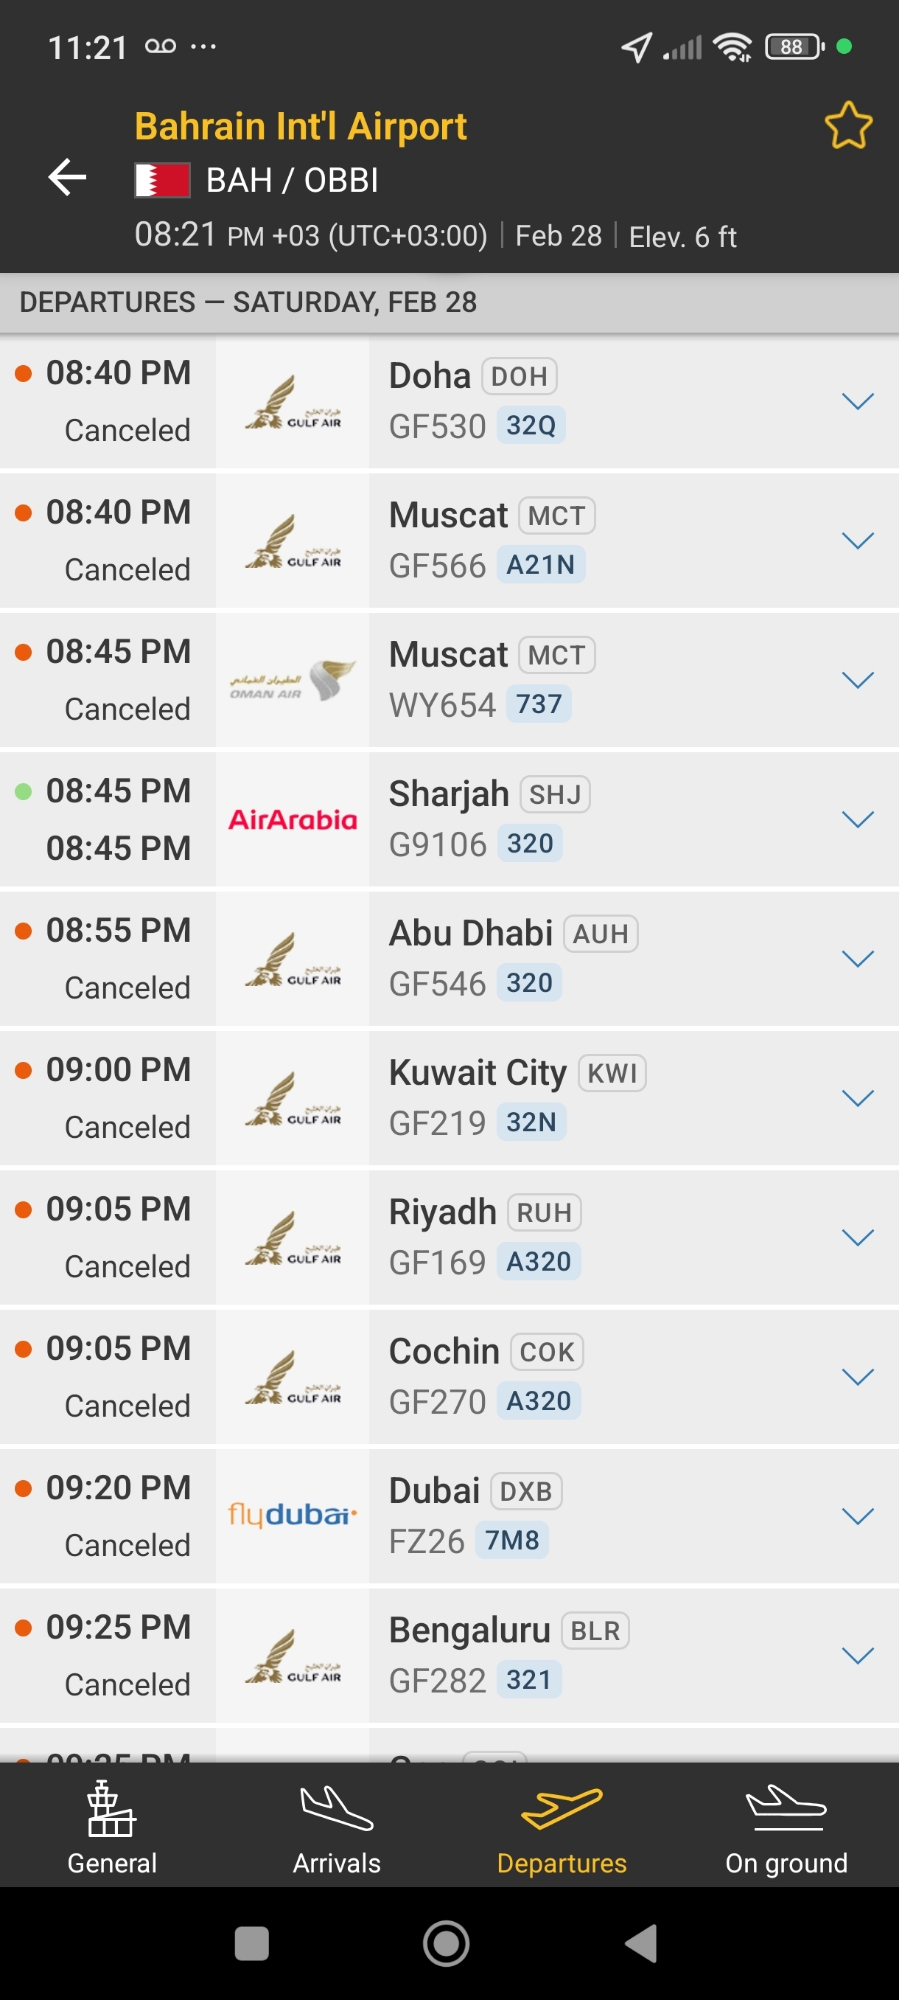The width and height of the screenshot is (899, 2000).
Task: Expand Kuwait City GF219 details chevron
Action: [x=857, y=1099]
